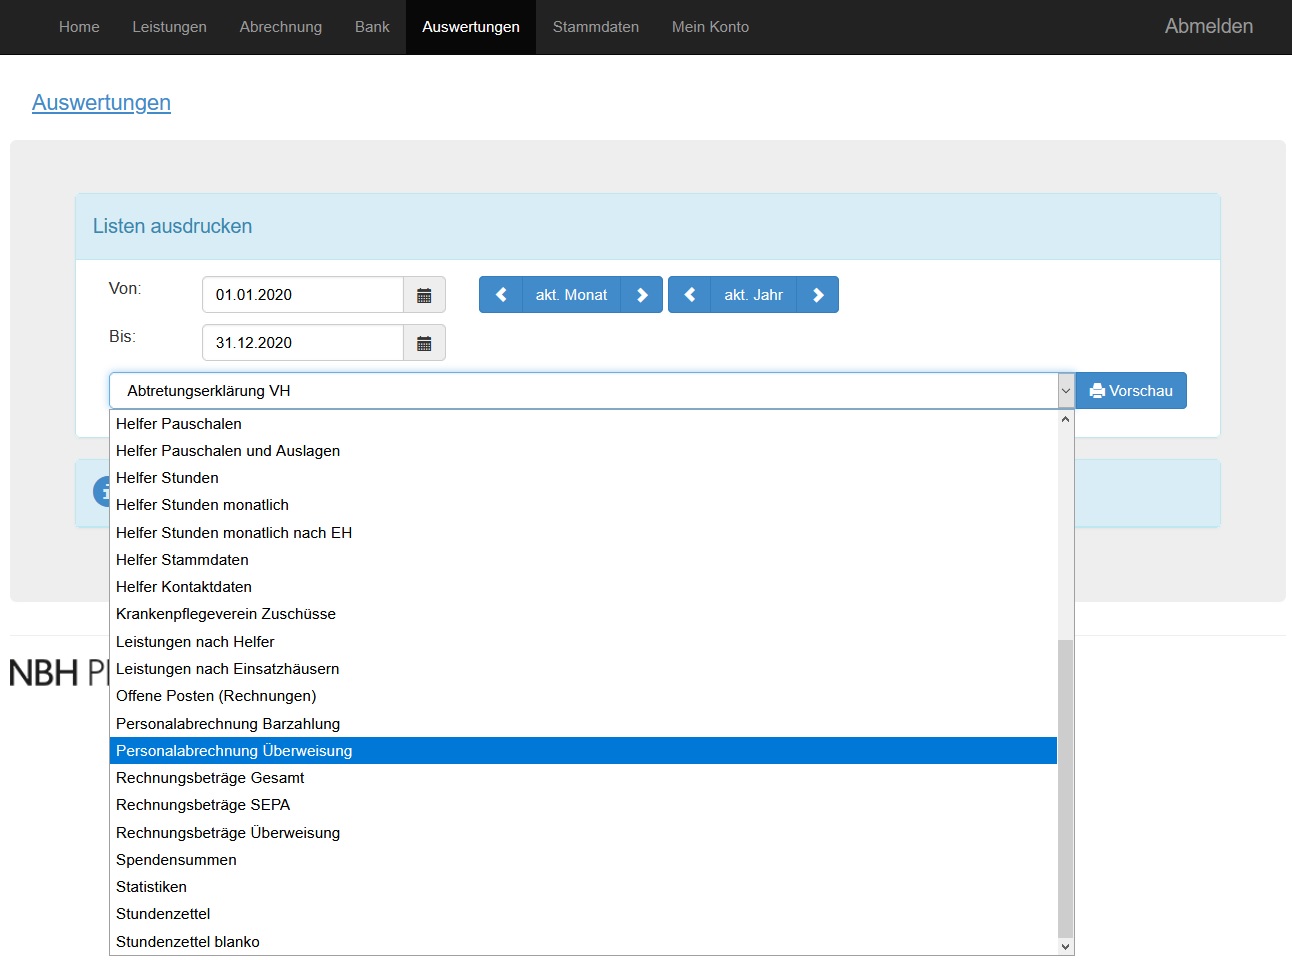The height and width of the screenshot is (960, 1292).
Task: Go to previous month with left arrow
Action: 501,295
